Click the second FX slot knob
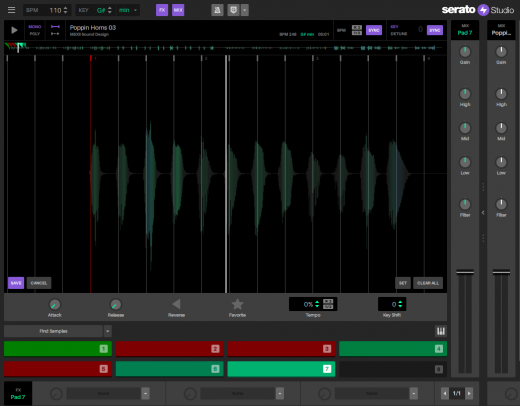This screenshot has width=520, height=406. [190, 394]
